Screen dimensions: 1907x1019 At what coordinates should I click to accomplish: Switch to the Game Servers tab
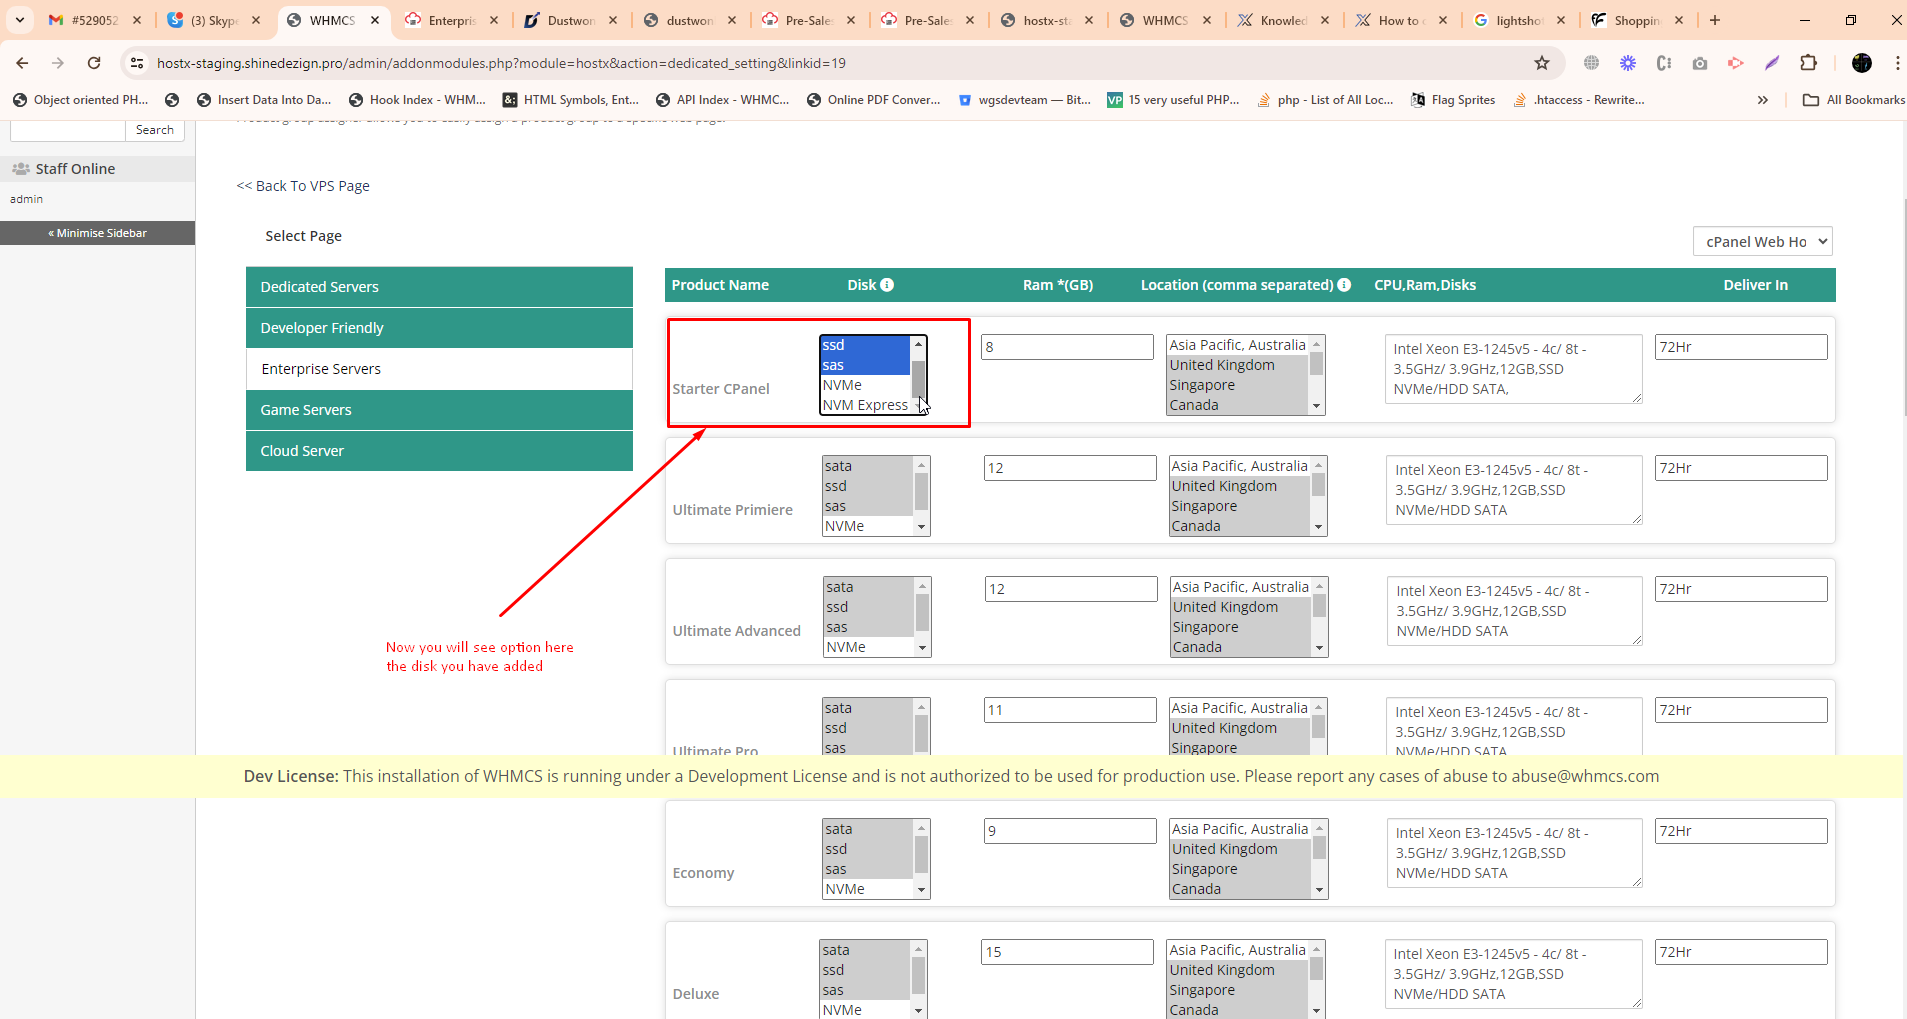439,410
